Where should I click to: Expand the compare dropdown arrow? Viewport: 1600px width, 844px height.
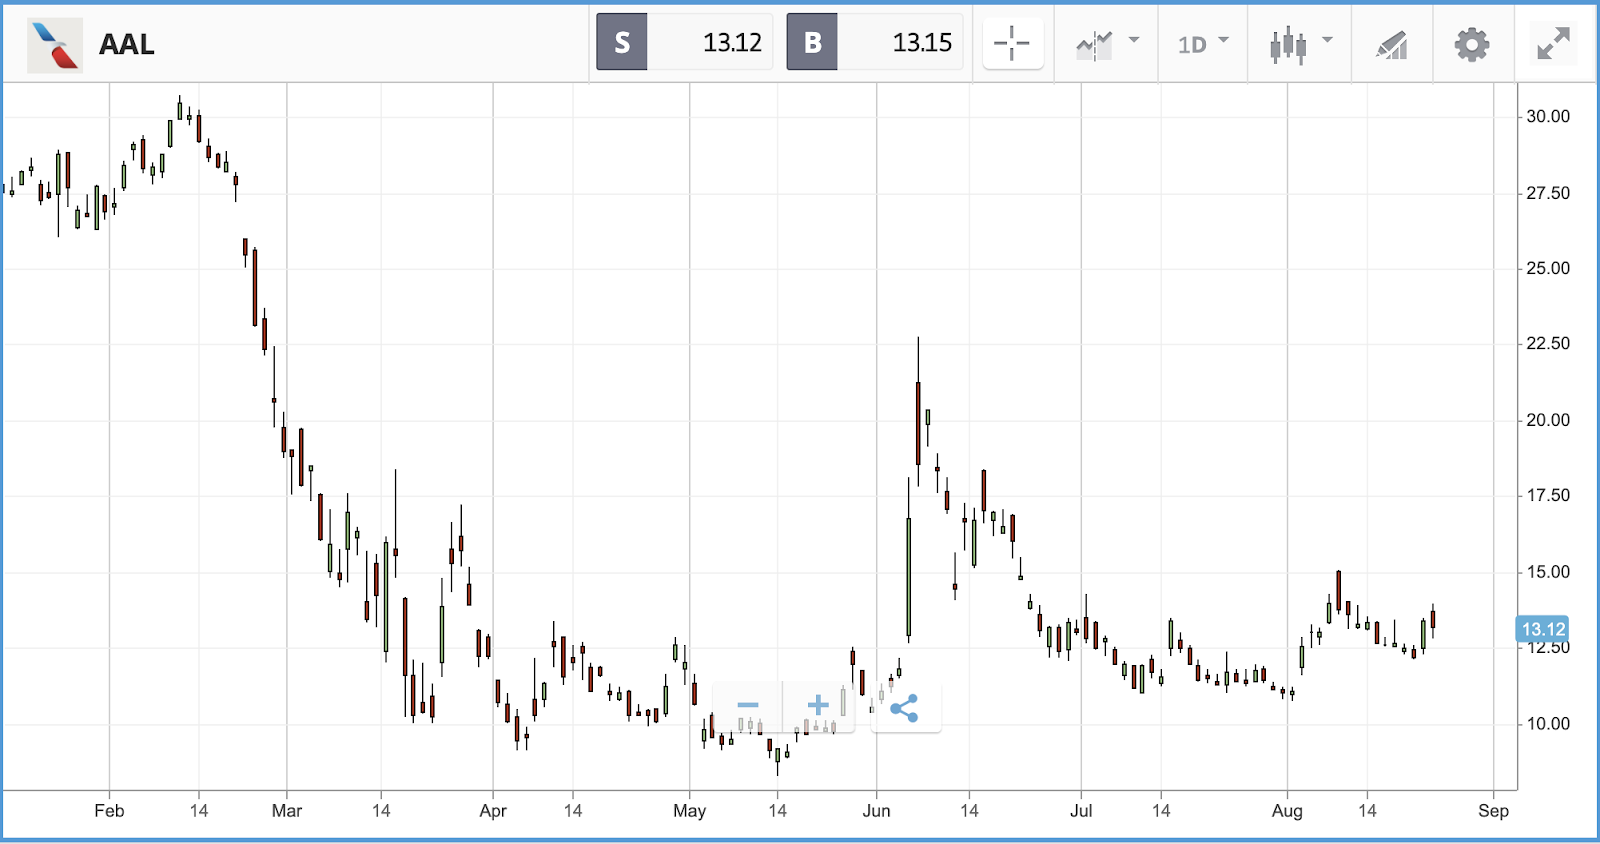[x=1134, y=41]
